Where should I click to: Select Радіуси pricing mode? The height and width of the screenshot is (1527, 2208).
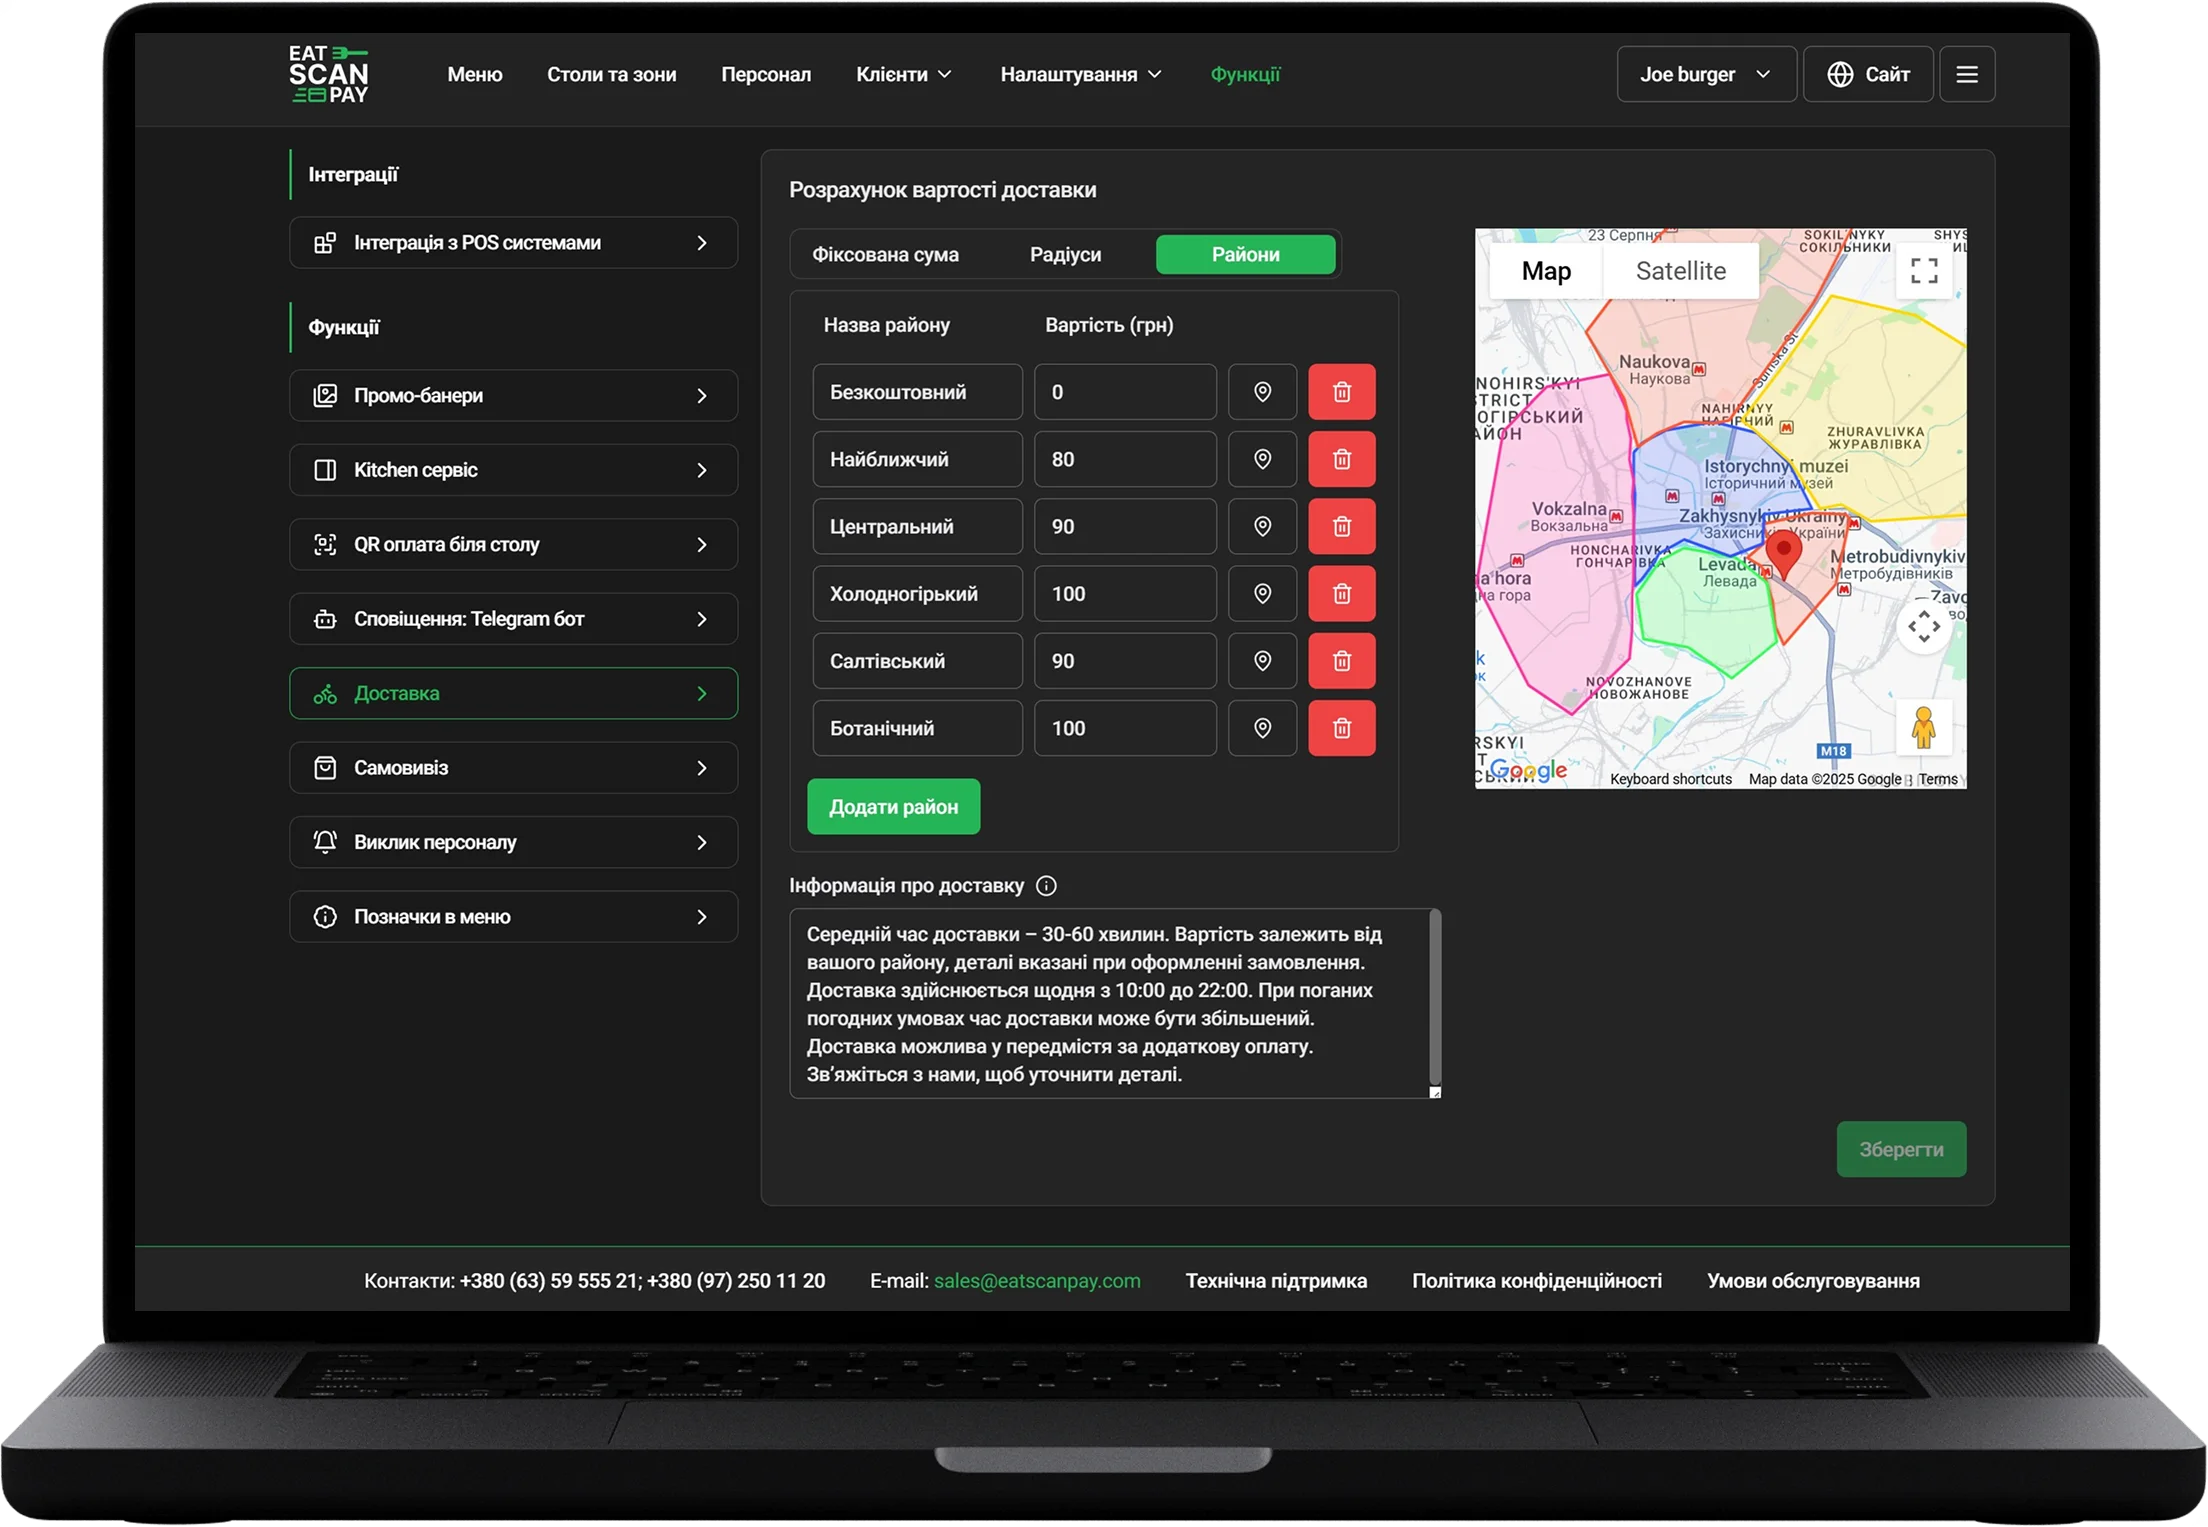[1065, 254]
